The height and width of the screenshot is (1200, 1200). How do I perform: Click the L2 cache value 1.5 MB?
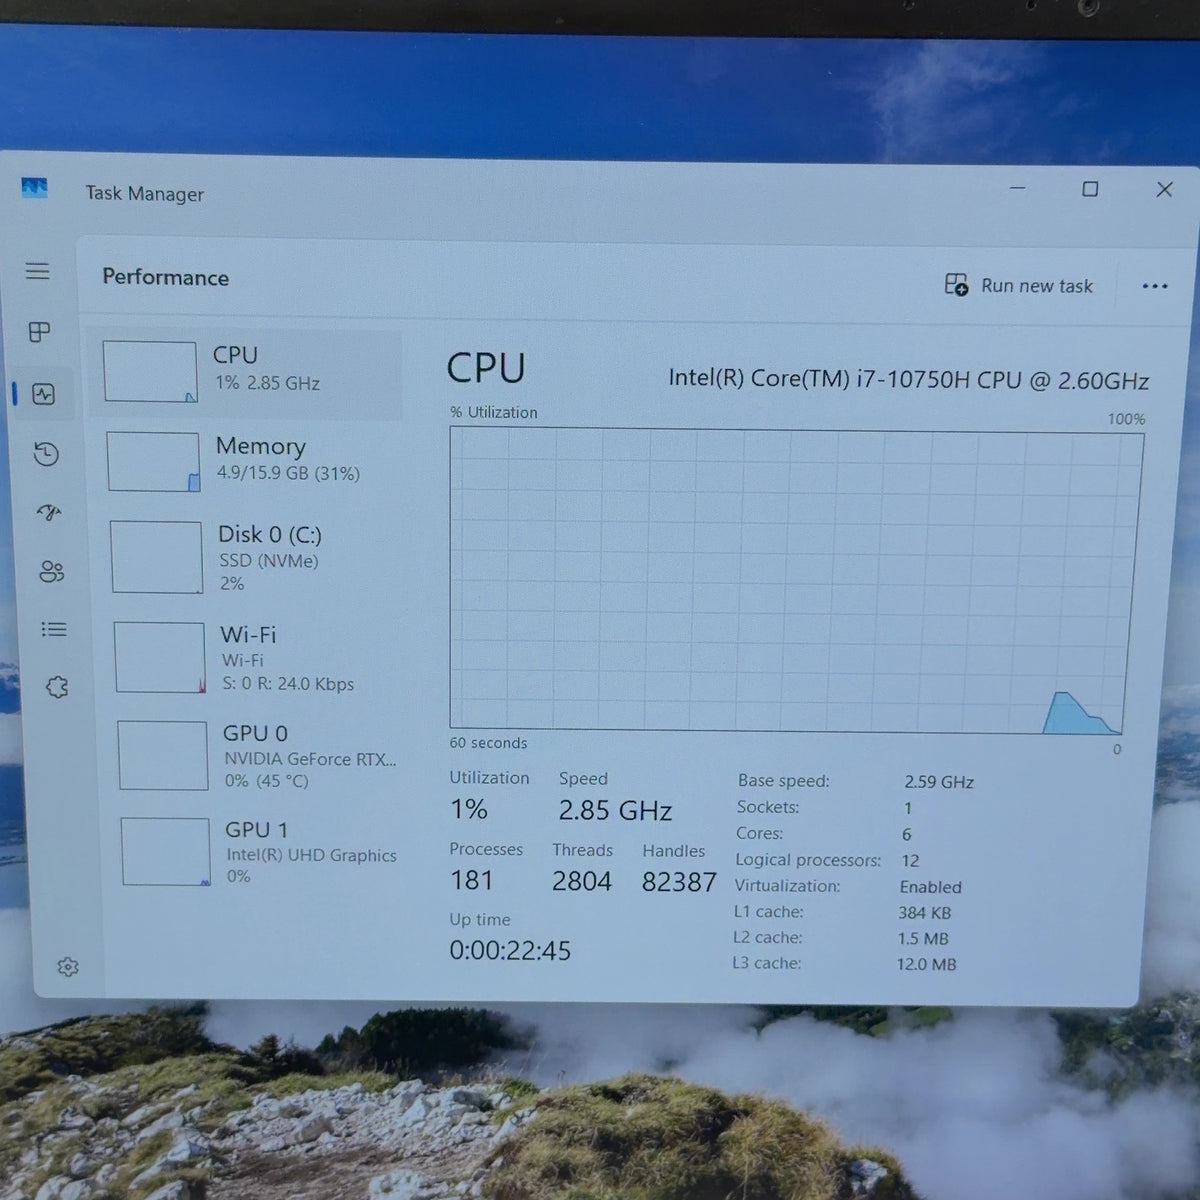point(922,939)
